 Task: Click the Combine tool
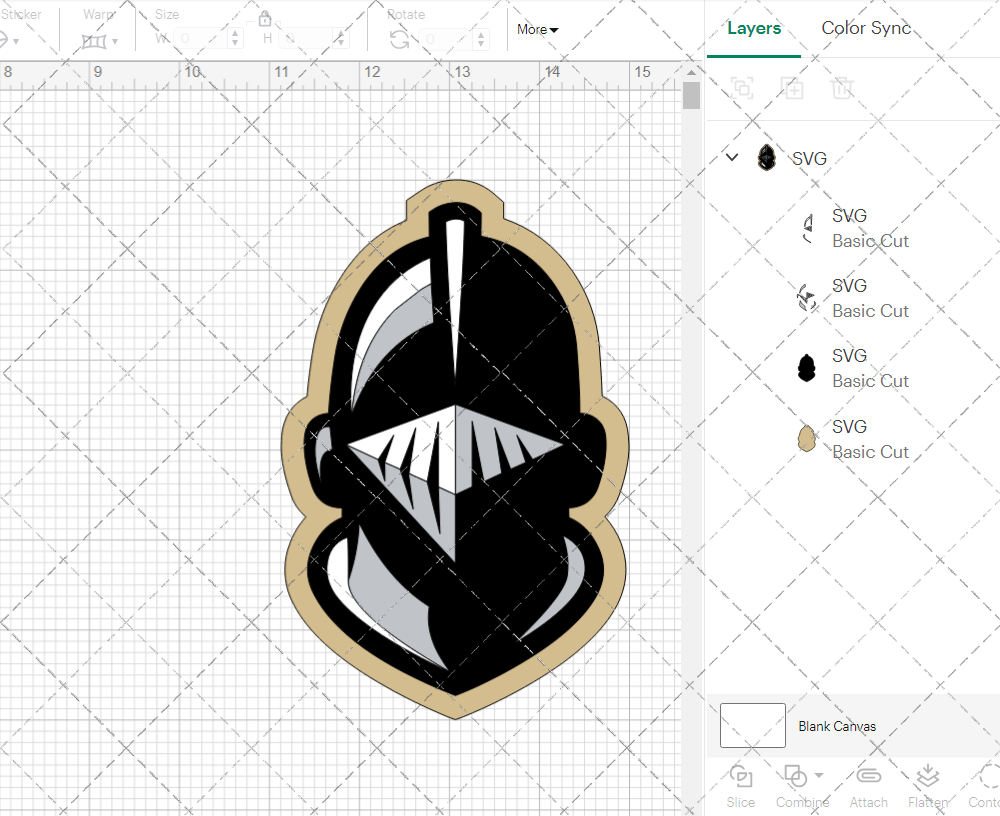802,786
